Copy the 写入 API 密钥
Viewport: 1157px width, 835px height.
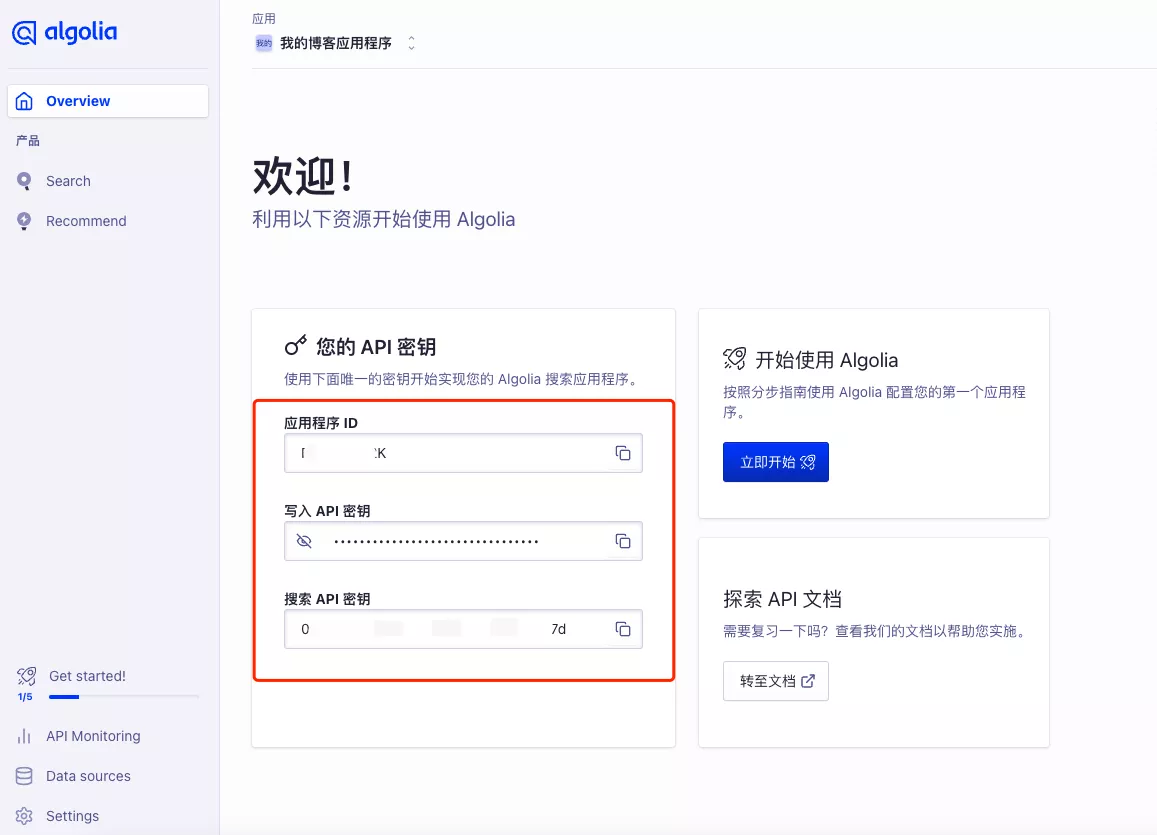[623, 541]
